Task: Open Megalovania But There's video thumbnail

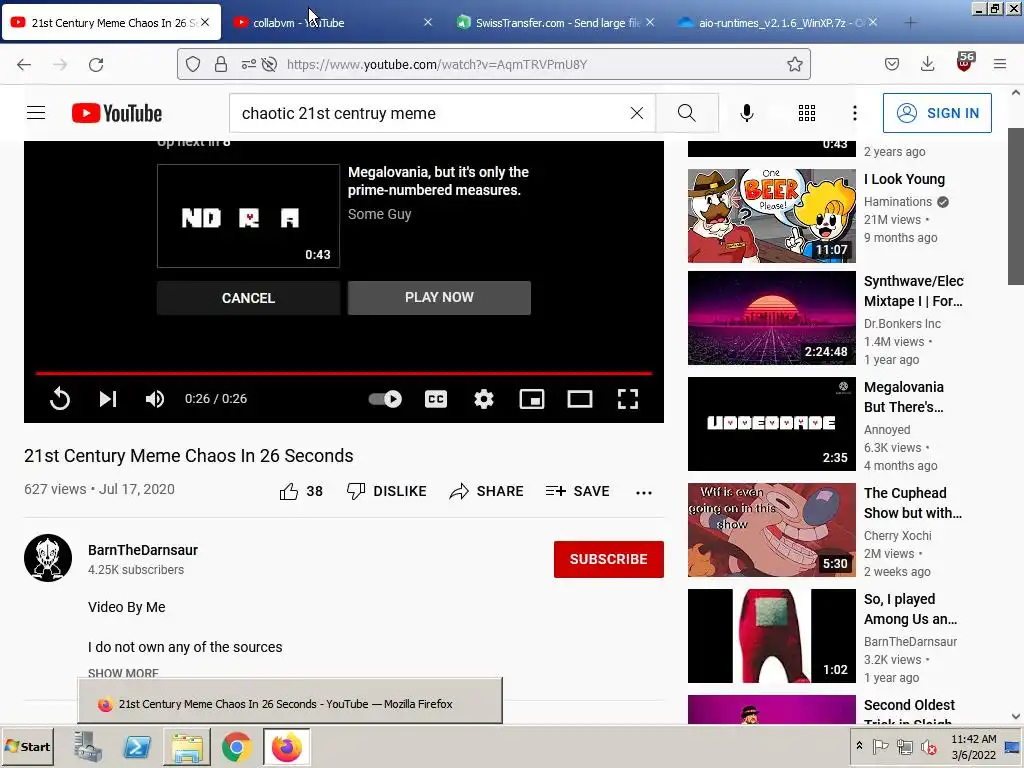Action: click(x=771, y=424)
